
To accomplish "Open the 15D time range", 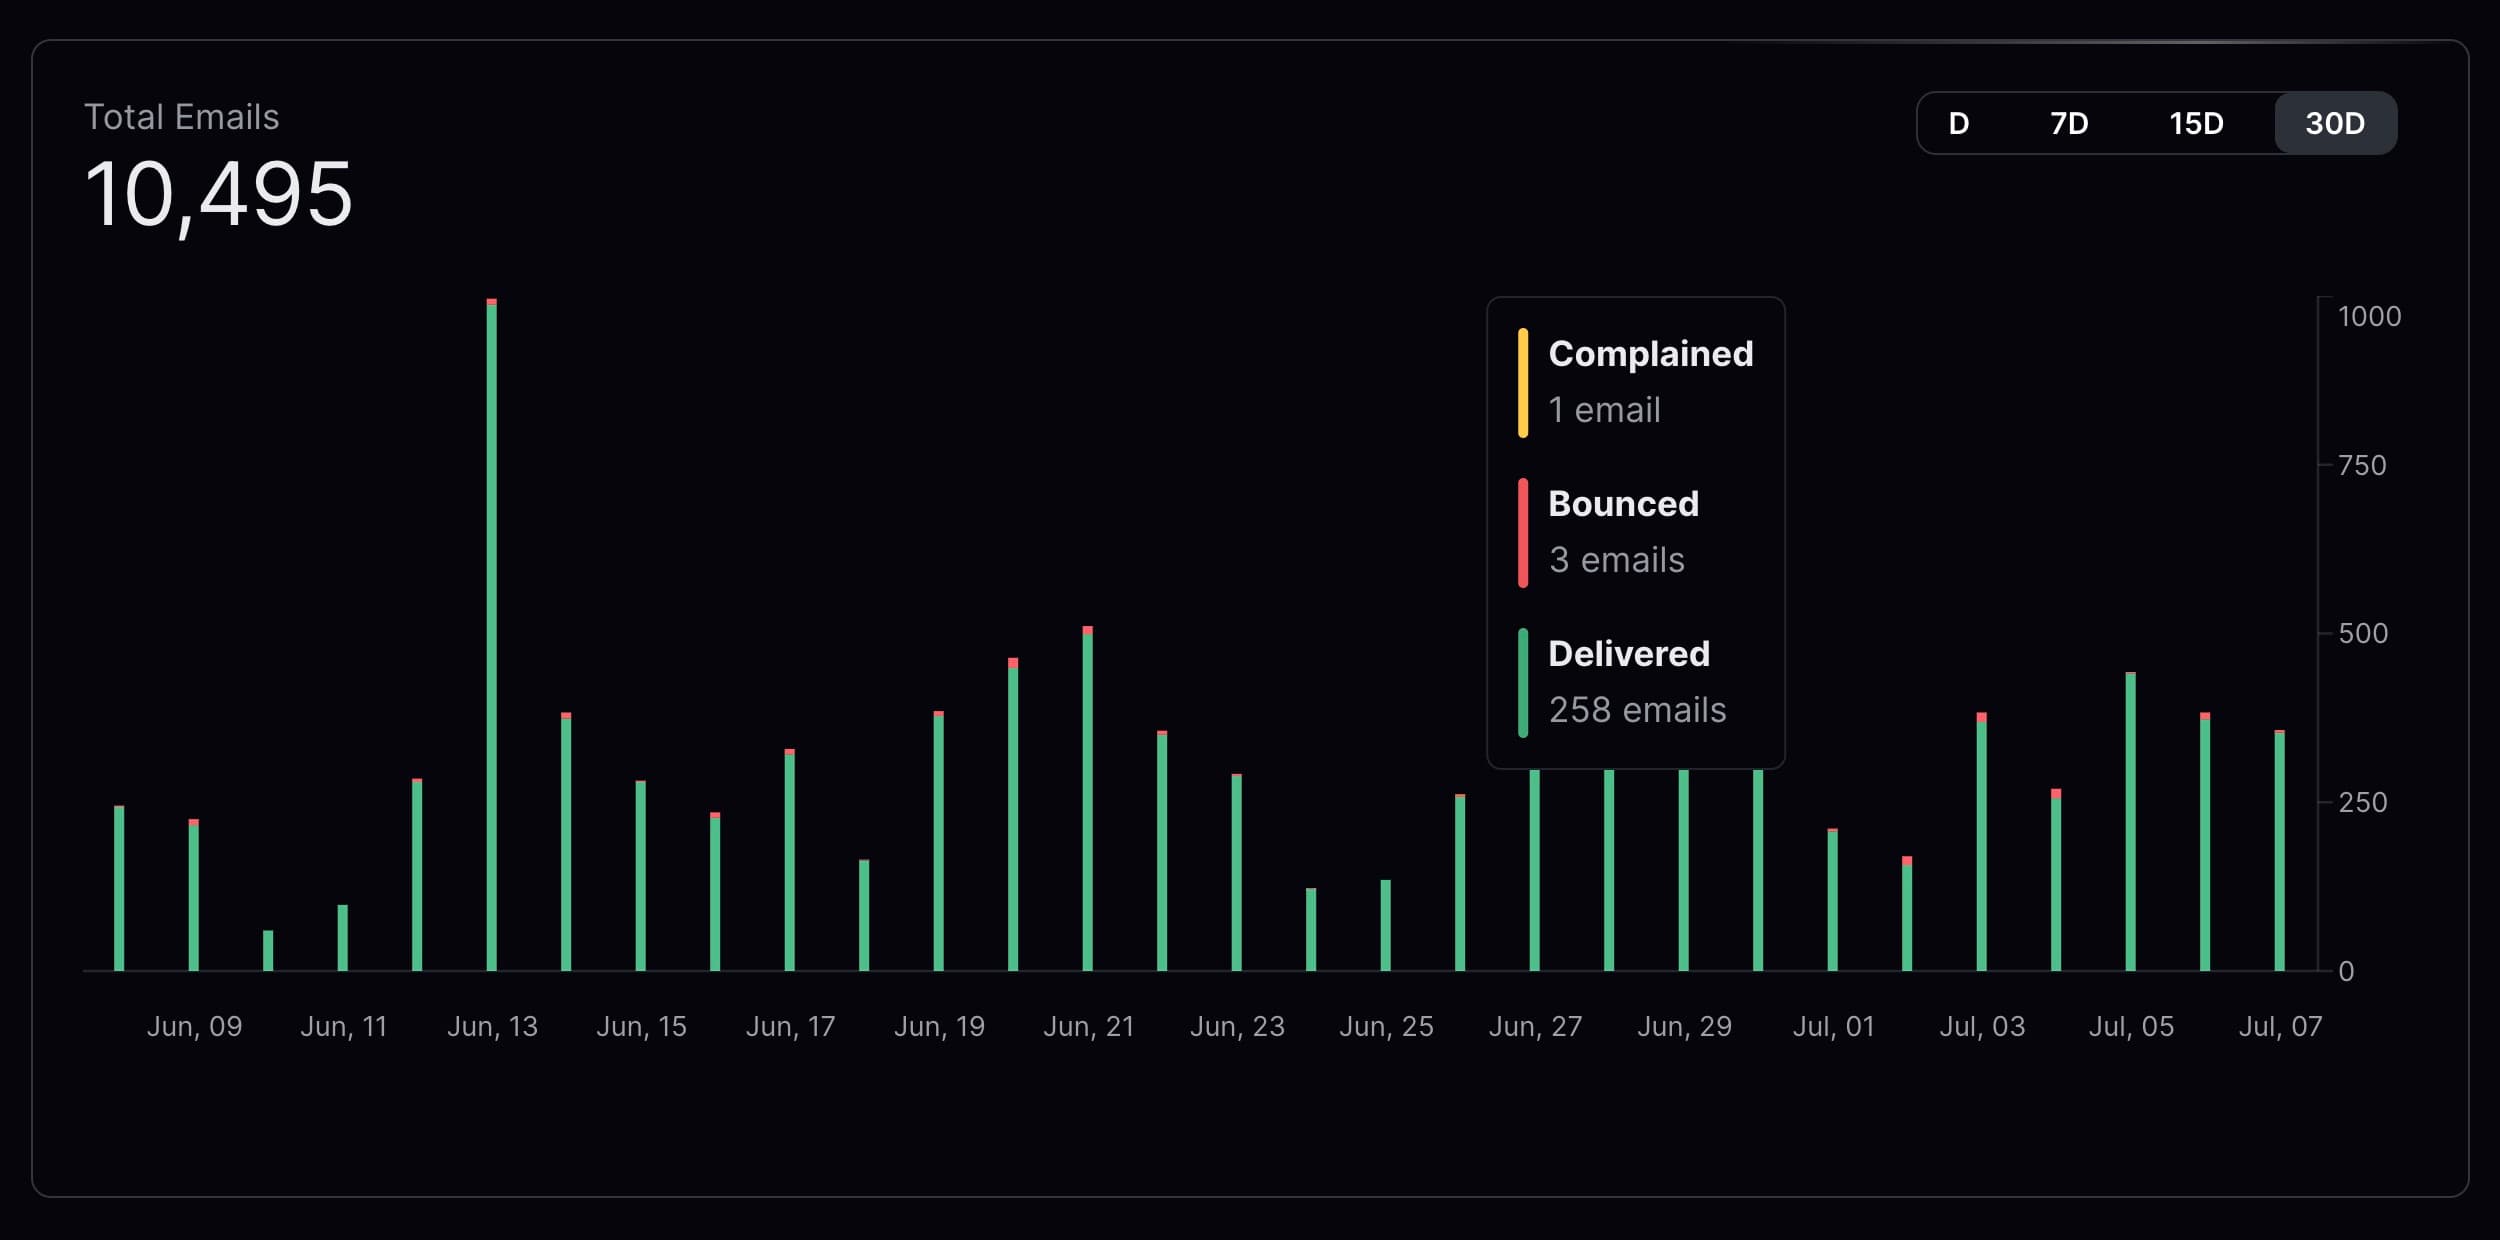I will [2196, 123].
